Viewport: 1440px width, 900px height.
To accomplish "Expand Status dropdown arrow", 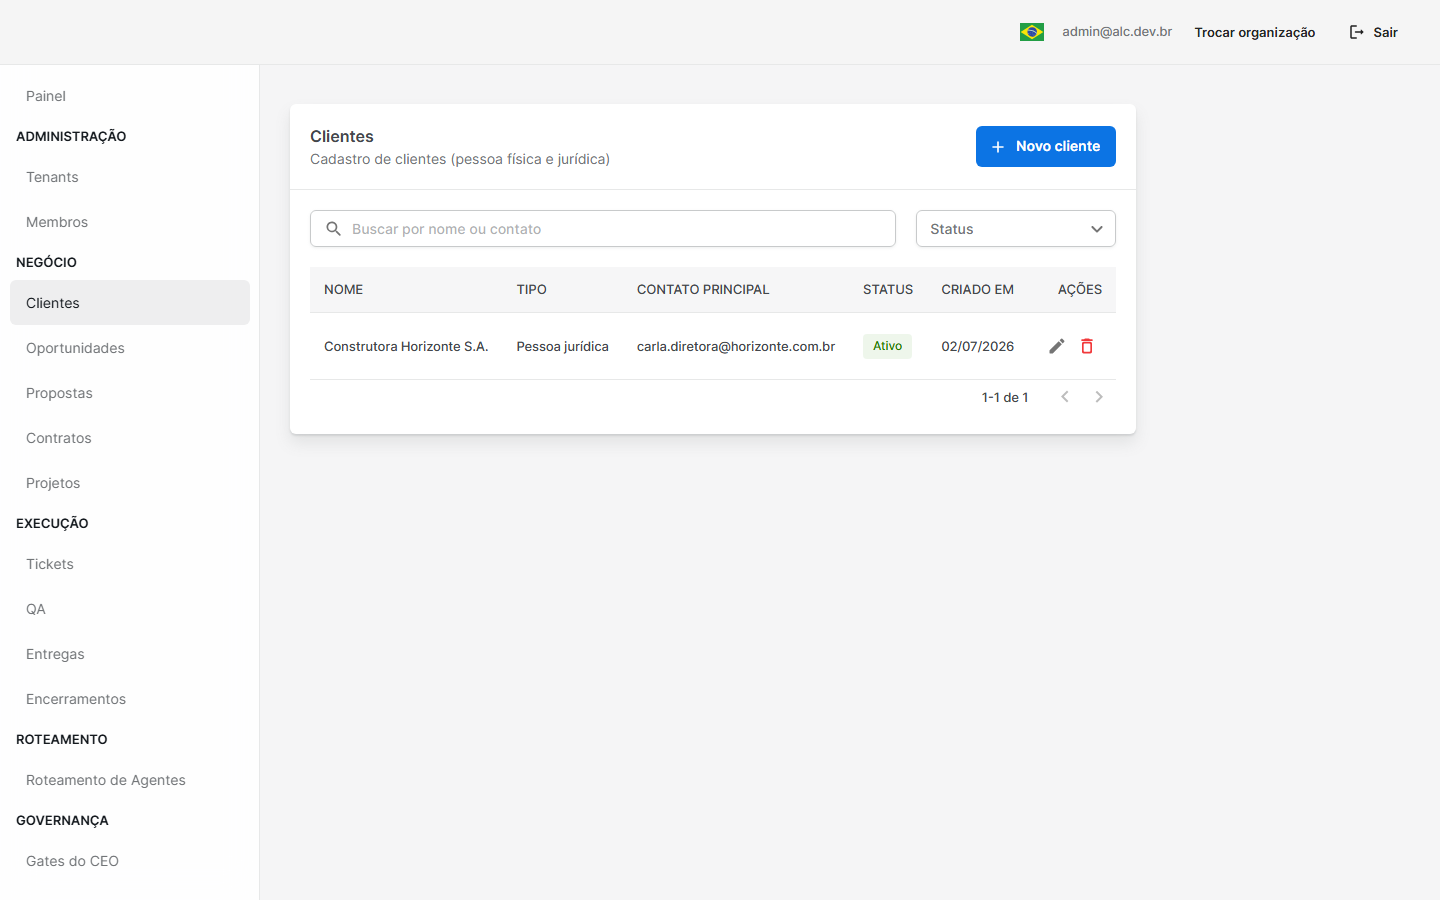I will [1097, 229].
